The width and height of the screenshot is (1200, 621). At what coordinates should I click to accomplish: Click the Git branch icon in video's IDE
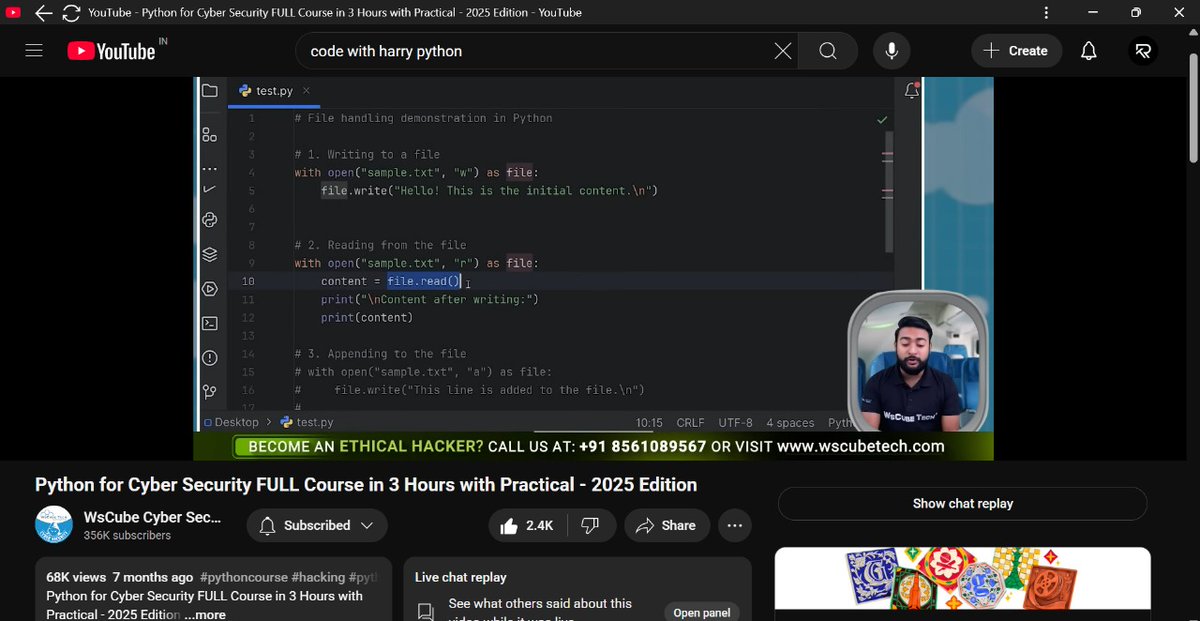point(210,391)
